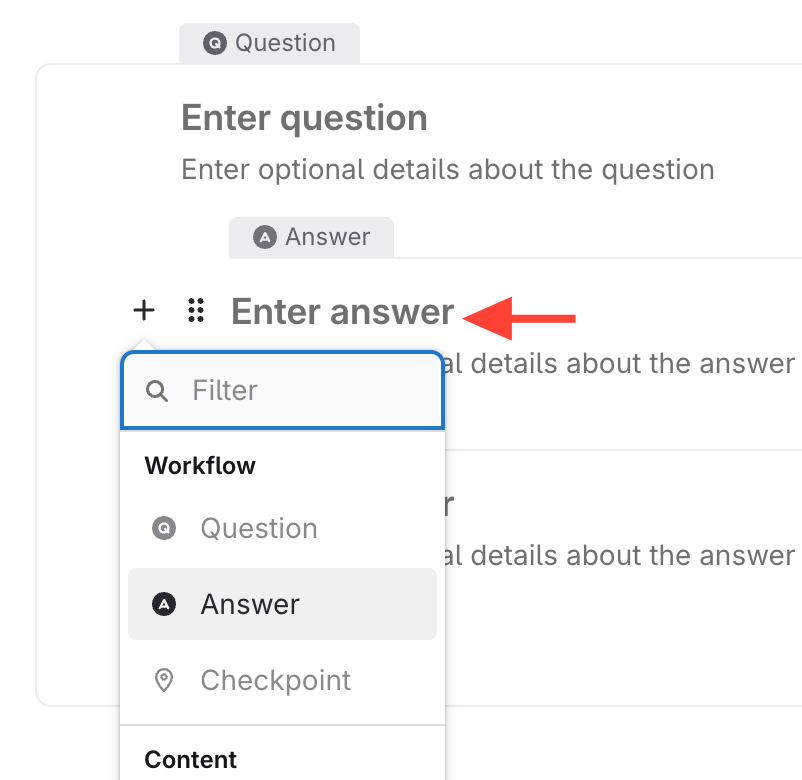Click the Checkpoint location pin icon

pos(164,680)
